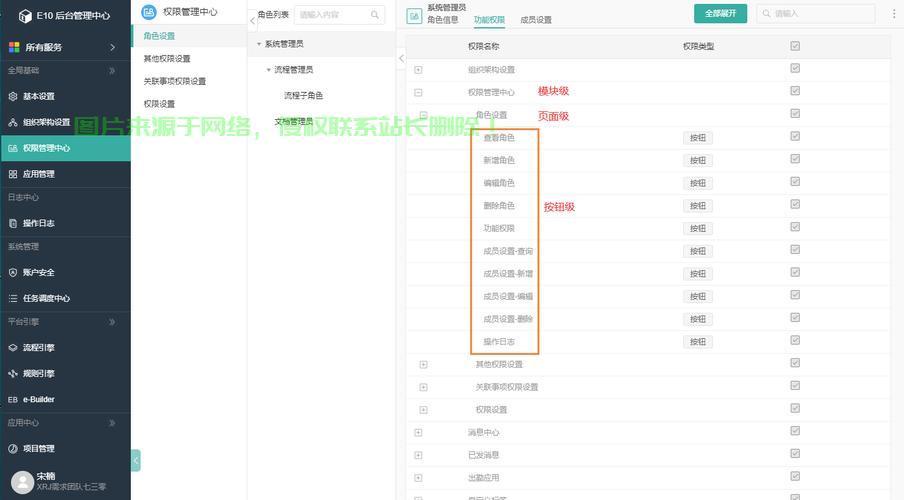Click the 组织架构设置 icon in sidebar
This screenshot has height=500, width=904.
pos(13,122)
